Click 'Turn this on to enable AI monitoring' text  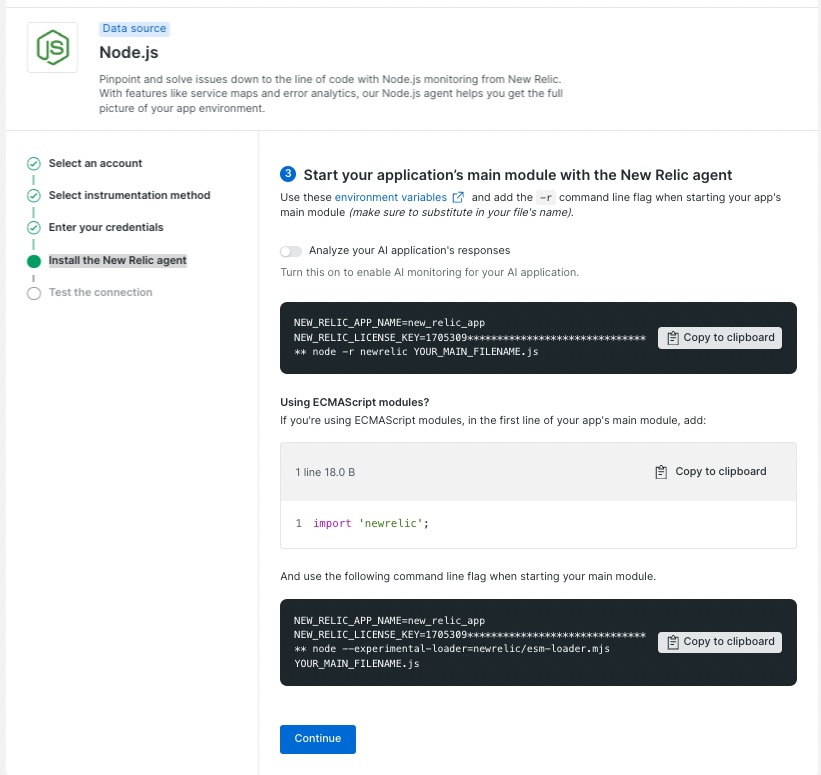tap(429, 272)
